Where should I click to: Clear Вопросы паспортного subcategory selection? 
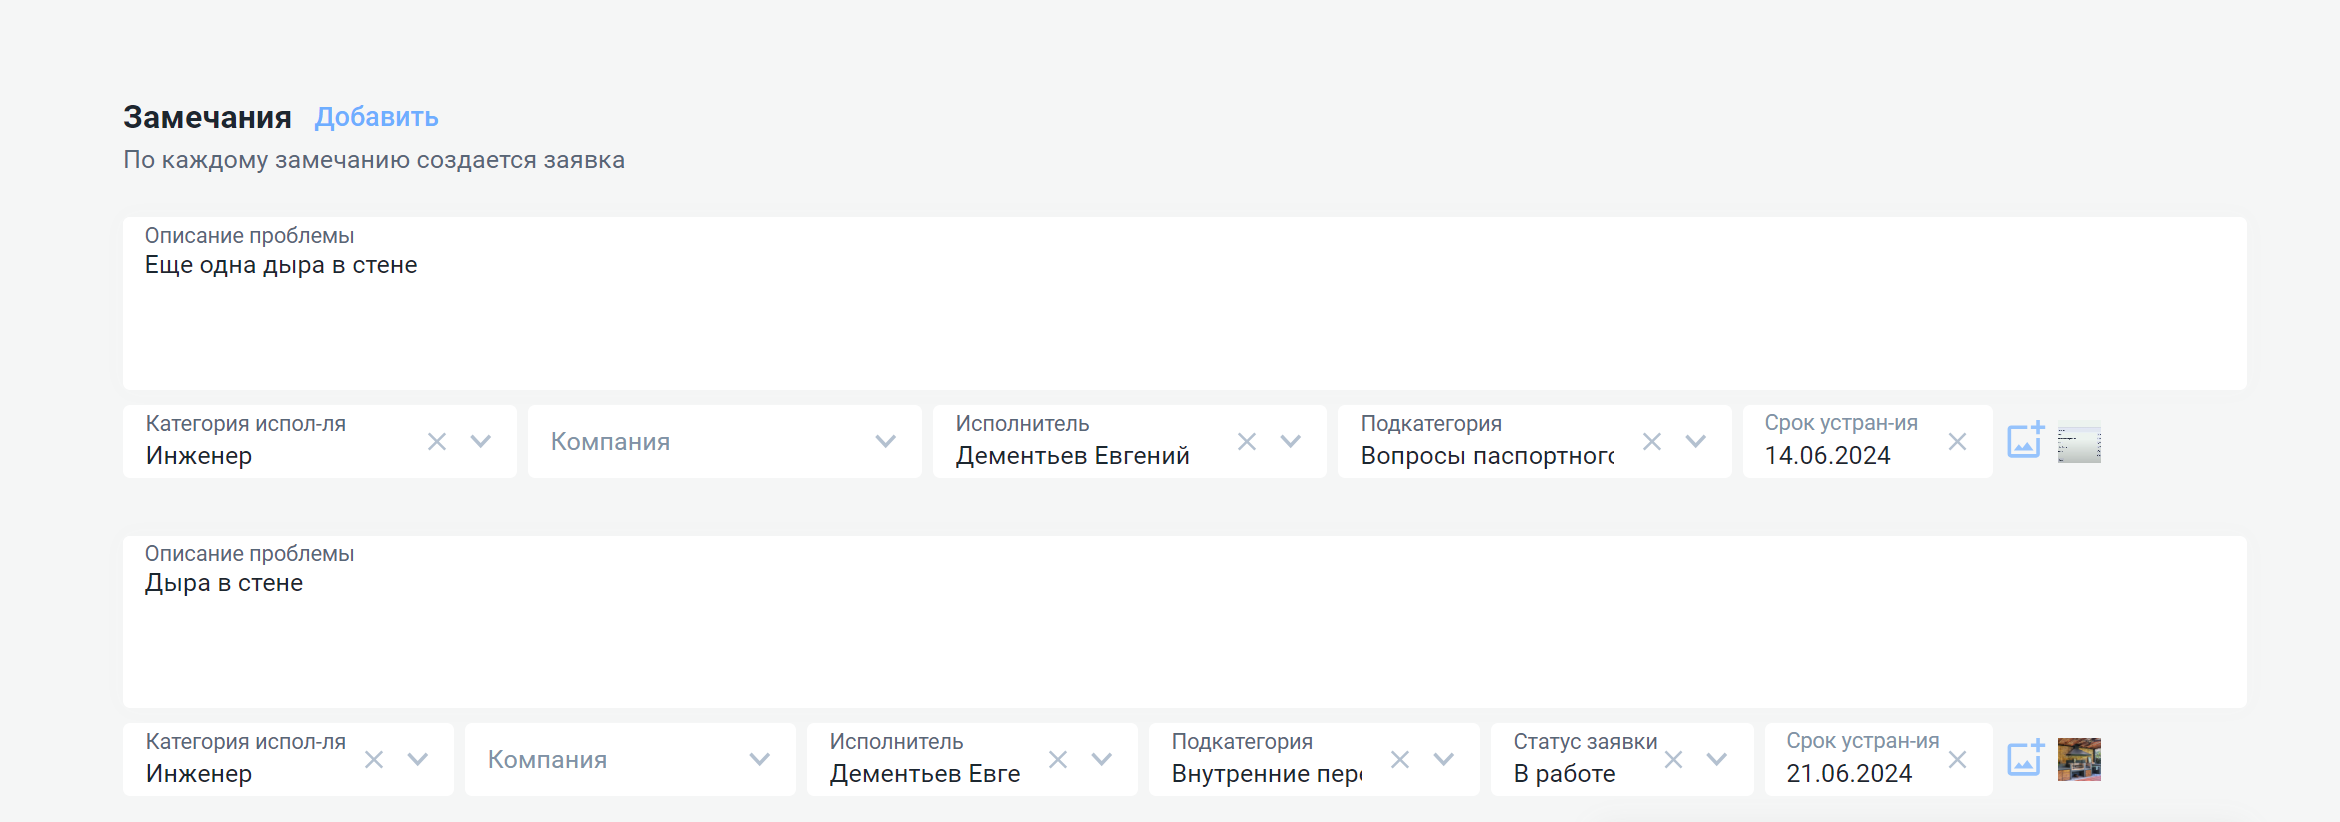click(x=1652, y=442)
